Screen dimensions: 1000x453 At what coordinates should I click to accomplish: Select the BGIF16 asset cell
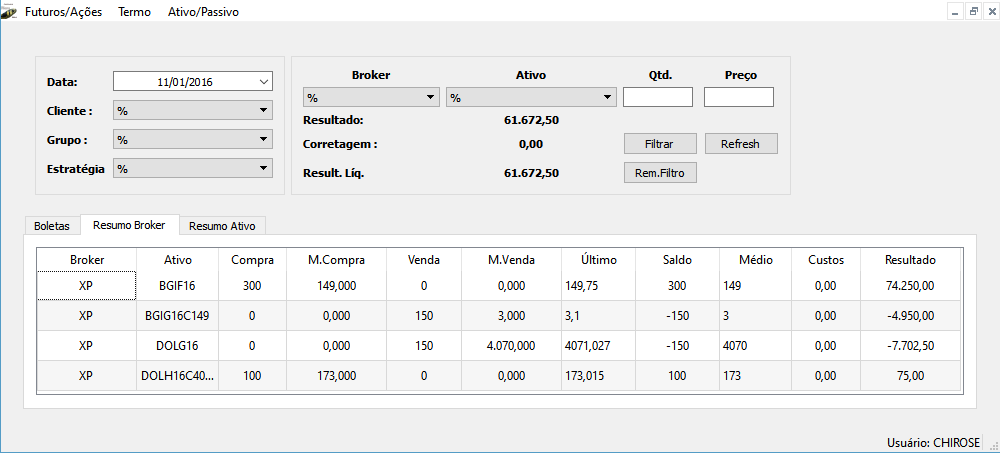pos(178,286)
